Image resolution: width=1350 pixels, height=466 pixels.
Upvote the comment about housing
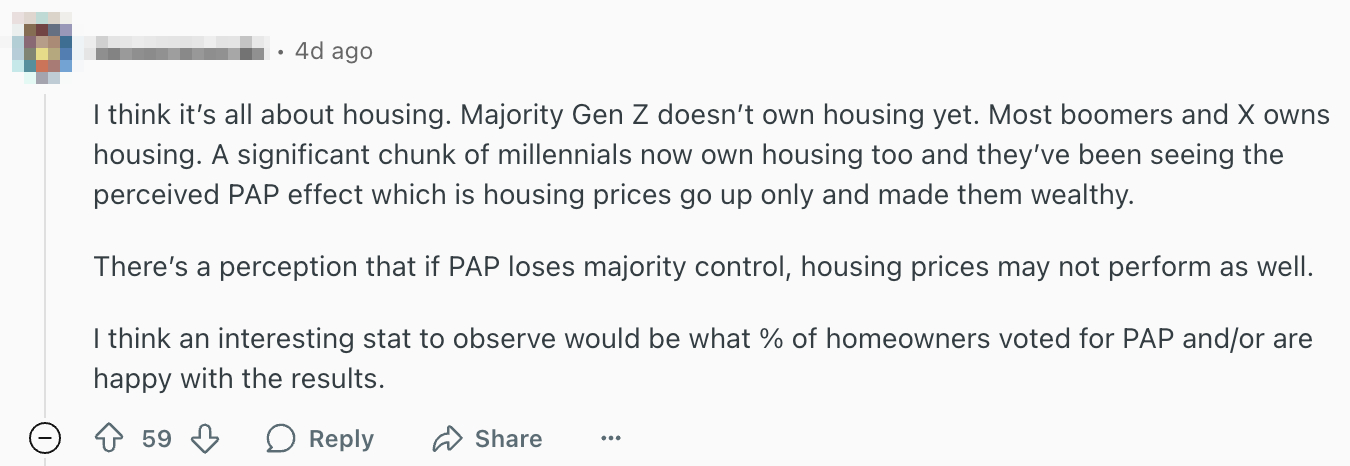pyautogui.click(x=107, y=438)
